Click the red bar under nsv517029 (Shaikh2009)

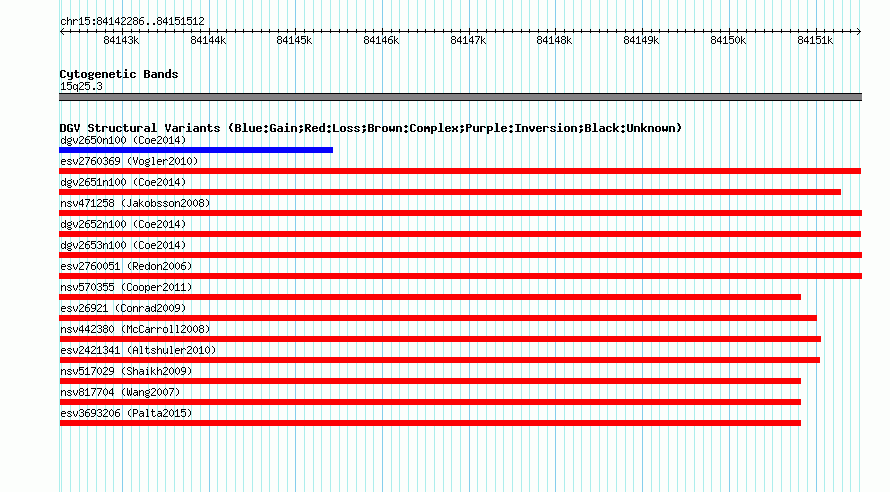click(430, 381)
